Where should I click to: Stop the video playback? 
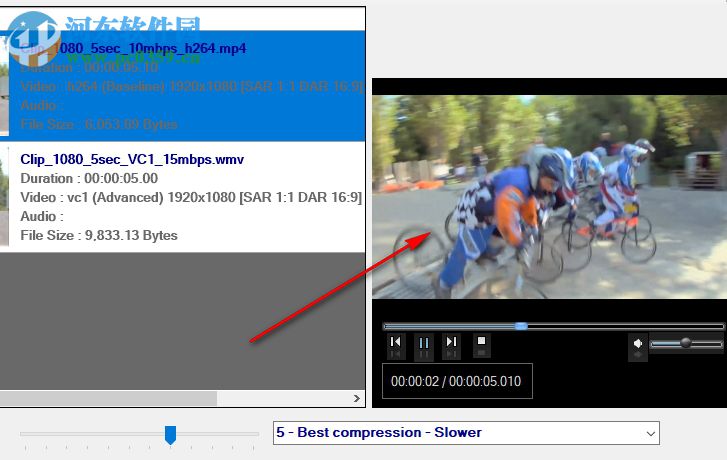(482, 345)
